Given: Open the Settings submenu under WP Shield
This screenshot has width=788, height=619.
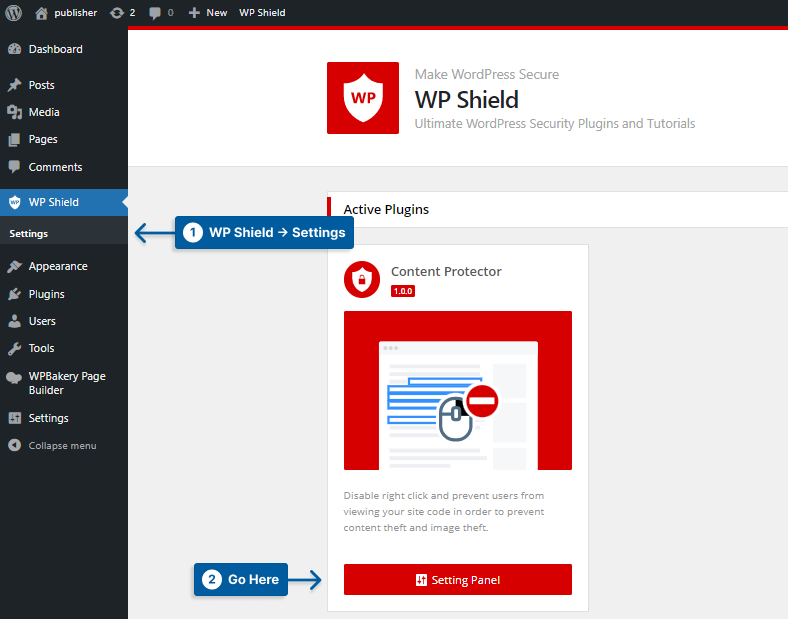Looking at the screenshot, I should [x=29, y=234].
